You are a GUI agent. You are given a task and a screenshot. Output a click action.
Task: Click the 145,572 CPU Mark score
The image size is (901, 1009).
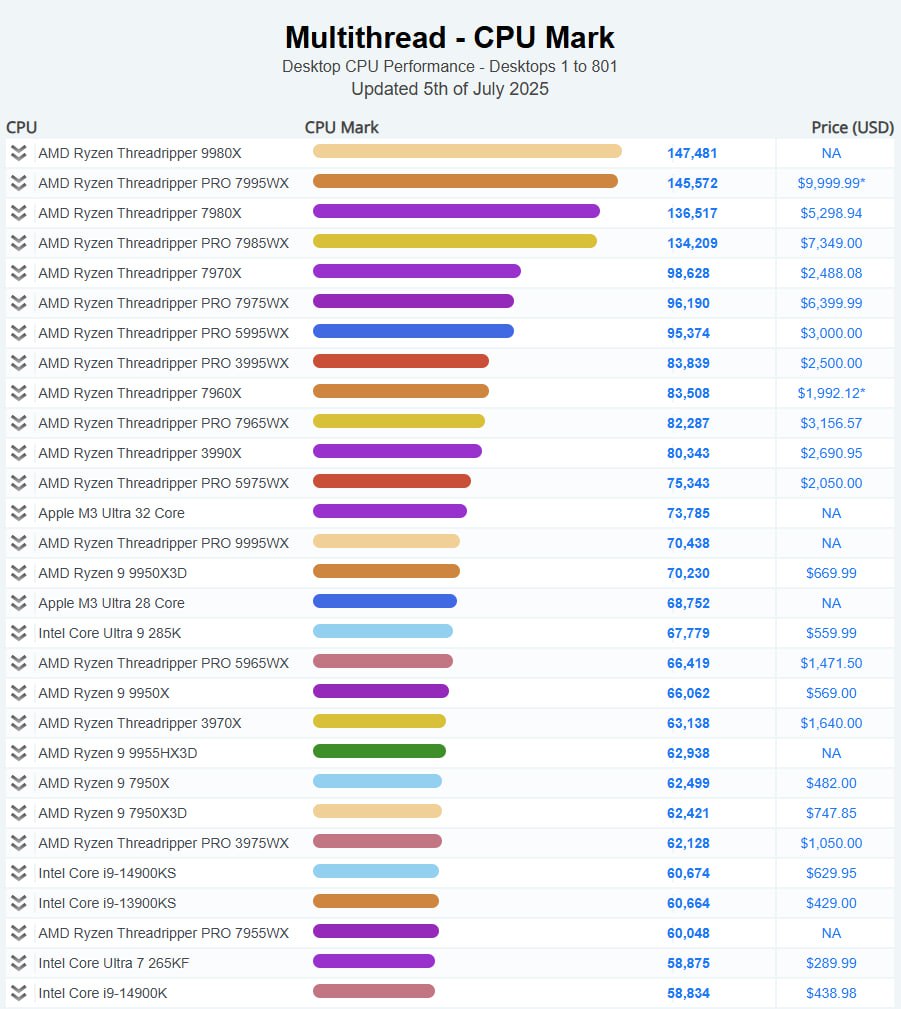692,183
